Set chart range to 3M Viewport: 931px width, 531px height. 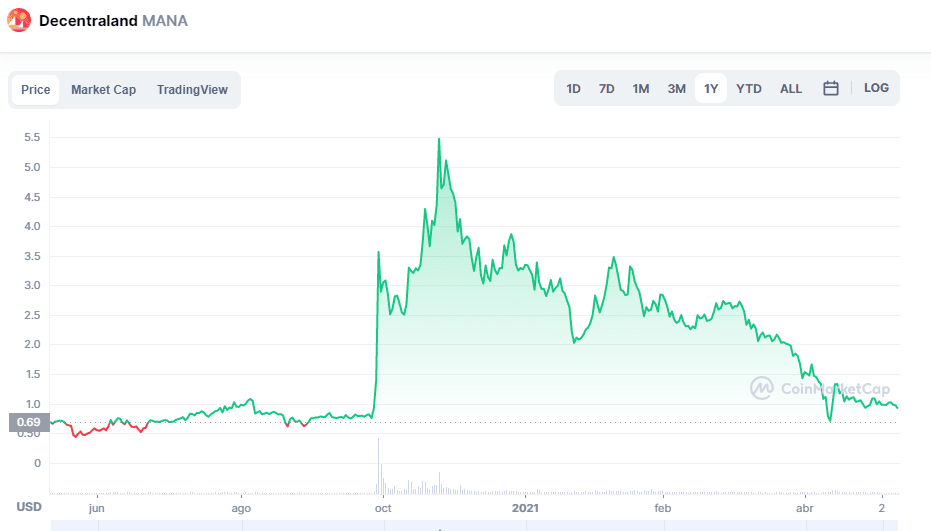pos(676,88)
